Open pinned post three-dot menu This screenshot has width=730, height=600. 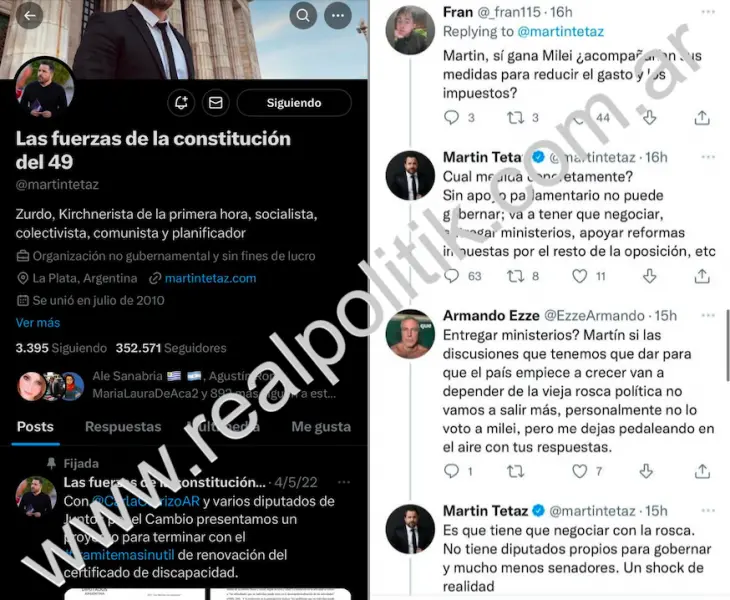pos(344,482)
